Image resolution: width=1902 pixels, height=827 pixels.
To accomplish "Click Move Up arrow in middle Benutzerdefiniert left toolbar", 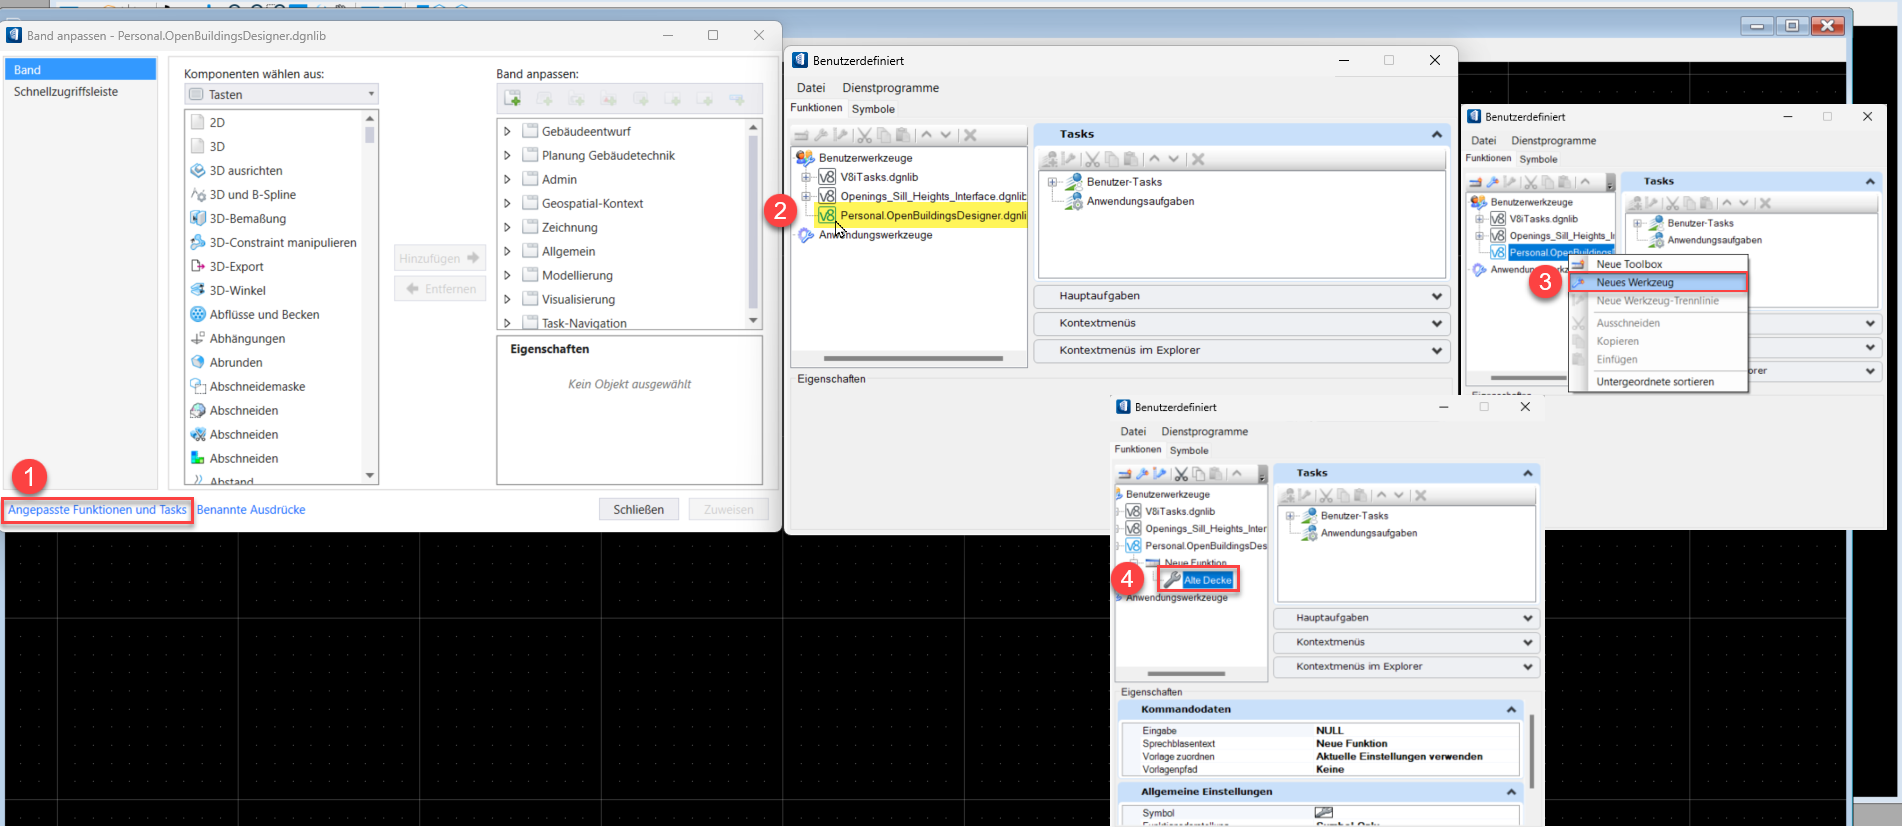I will coord(927,135).
